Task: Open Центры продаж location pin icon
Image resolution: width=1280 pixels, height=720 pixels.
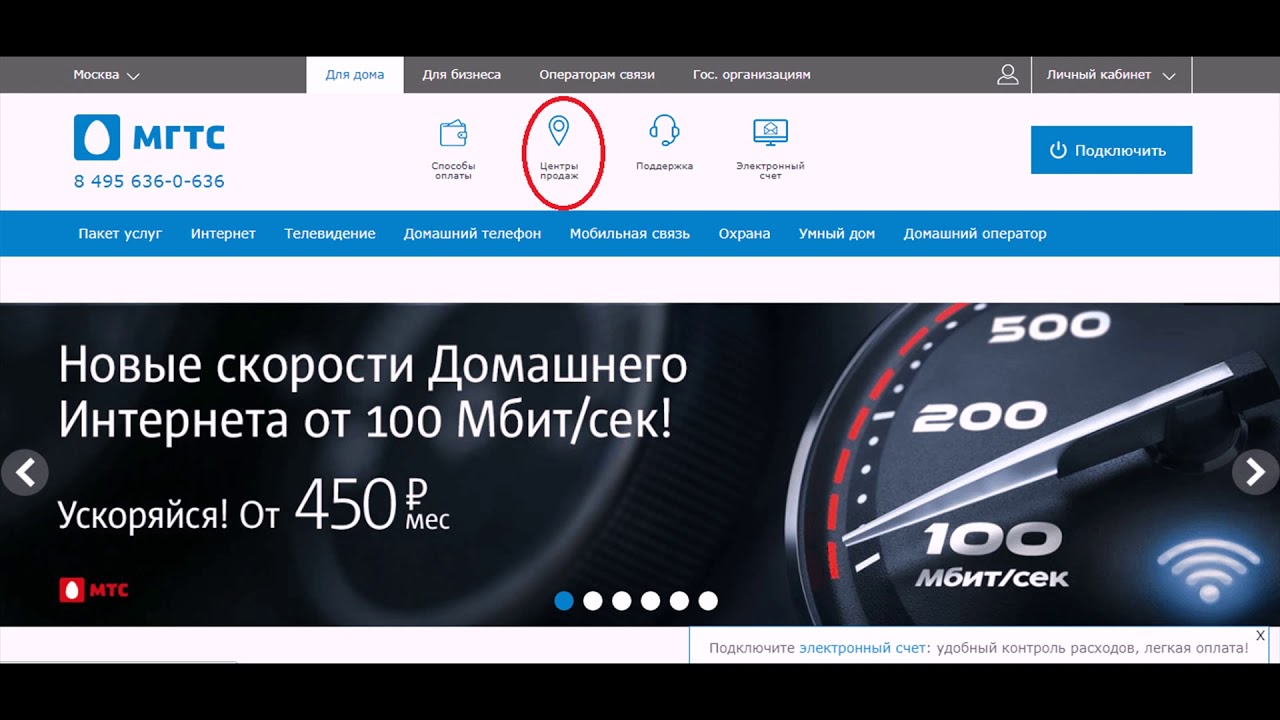Action: pos(559,131)
